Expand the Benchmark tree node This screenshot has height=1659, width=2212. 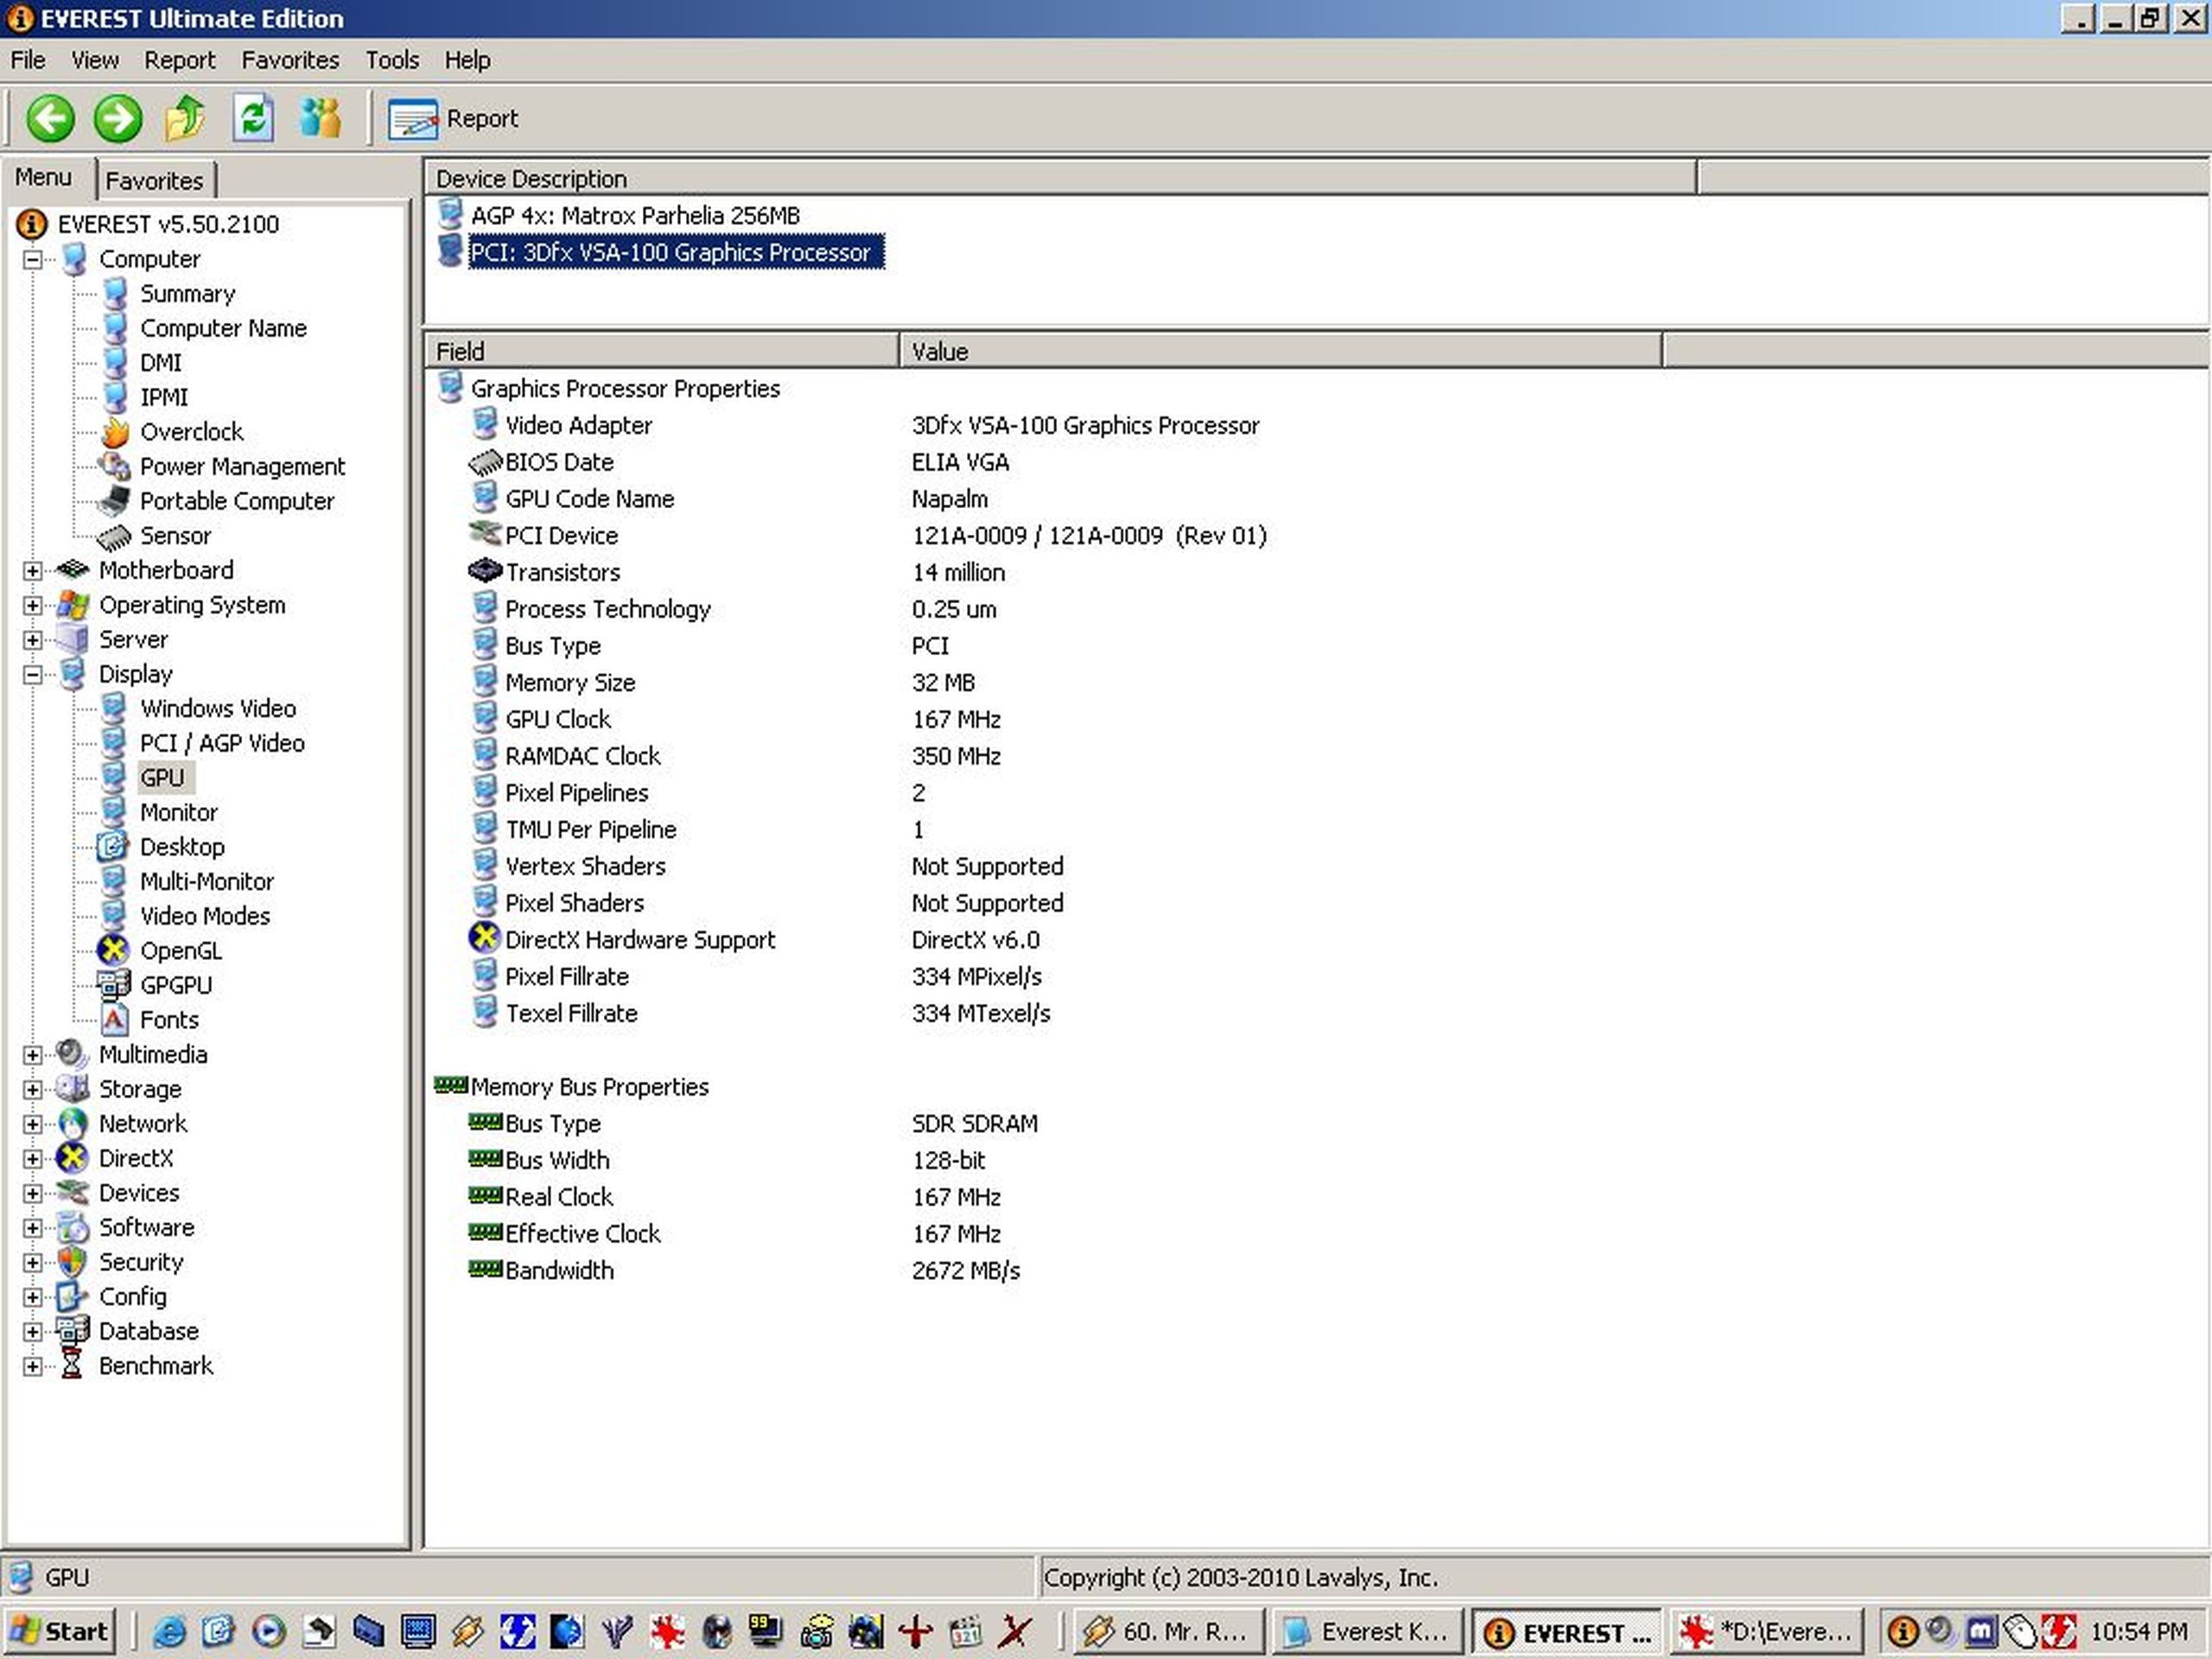point(33,1366)
